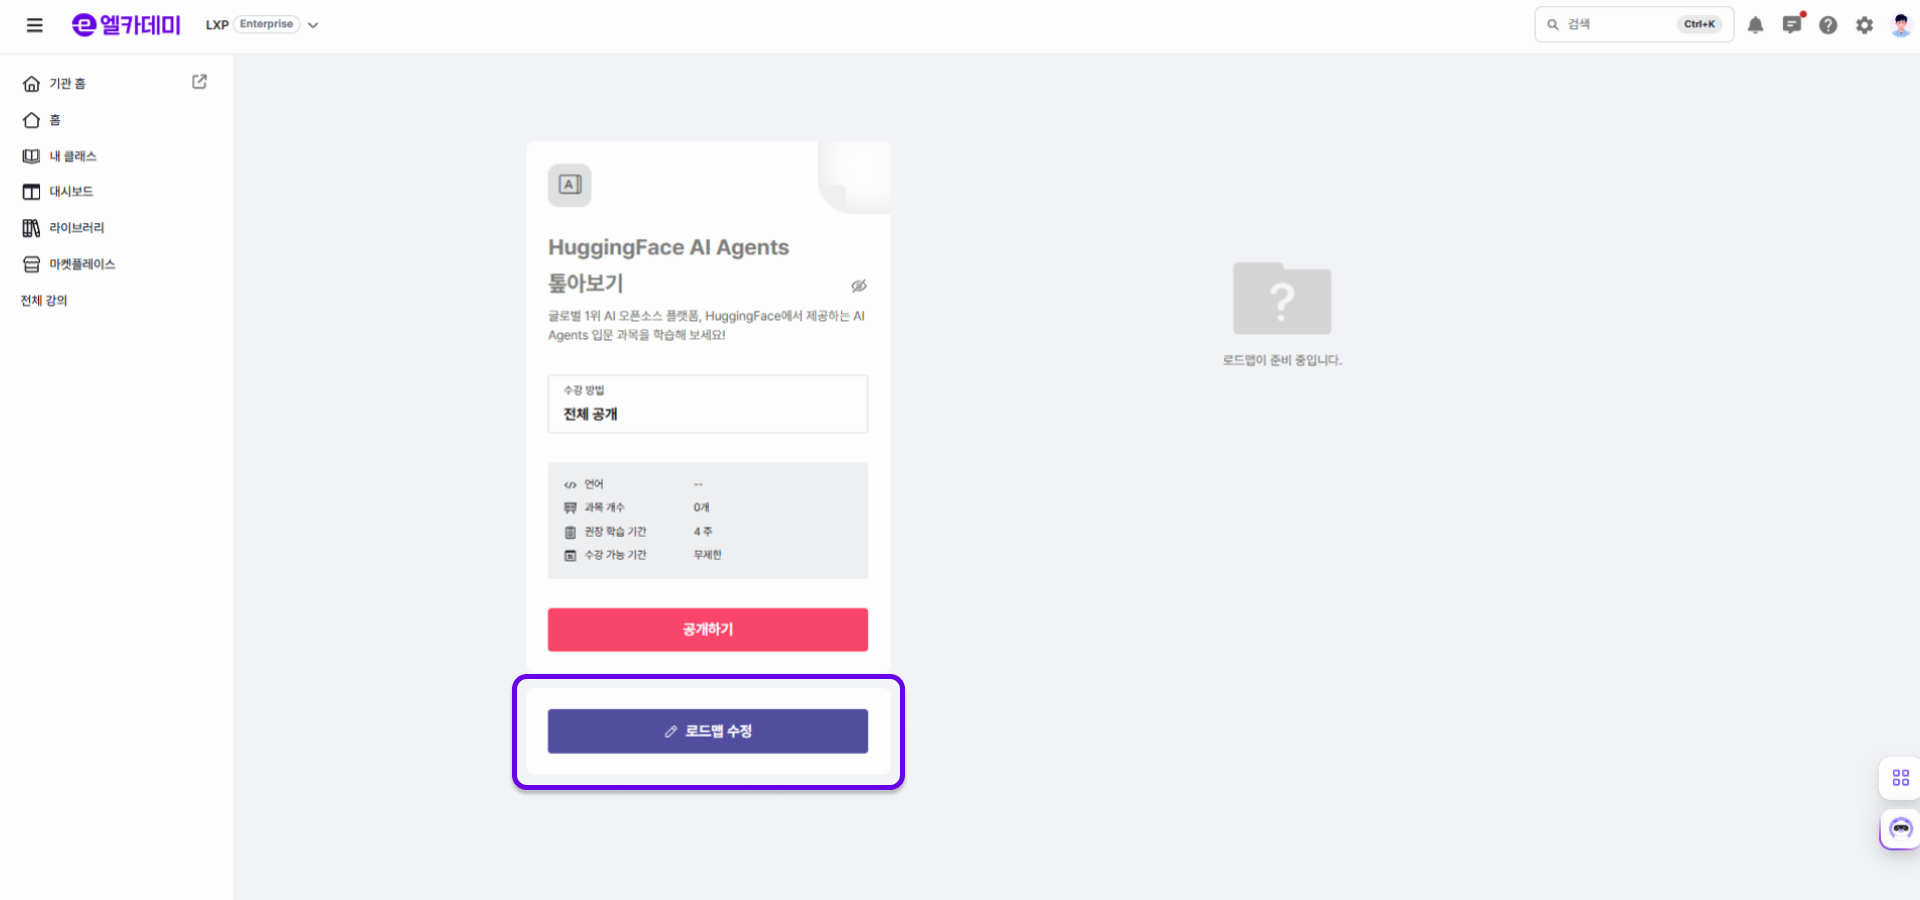Open 내 클래스 in sidebar
This screenshot has height=900, width=1920.
(x=72, y=156)
